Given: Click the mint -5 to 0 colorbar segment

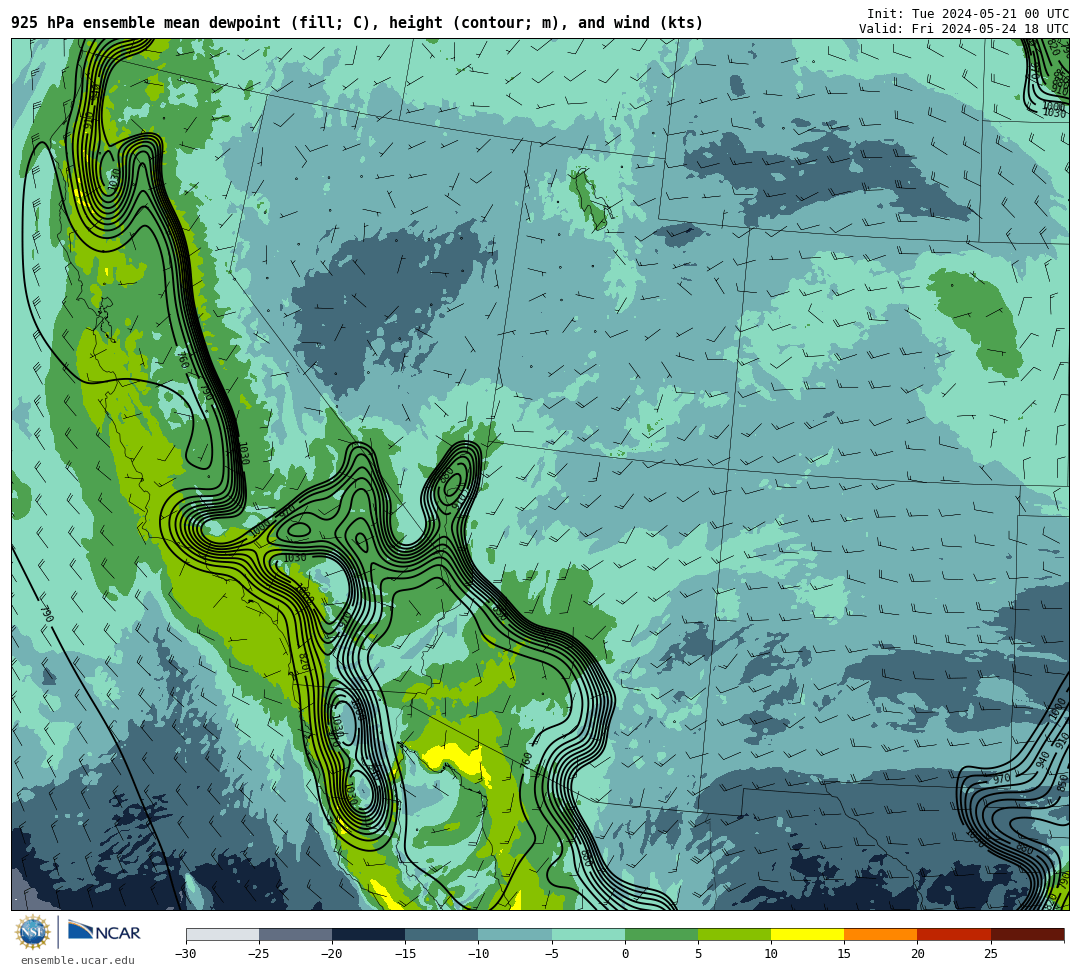Looking at the screenshot, I should 588,934.
